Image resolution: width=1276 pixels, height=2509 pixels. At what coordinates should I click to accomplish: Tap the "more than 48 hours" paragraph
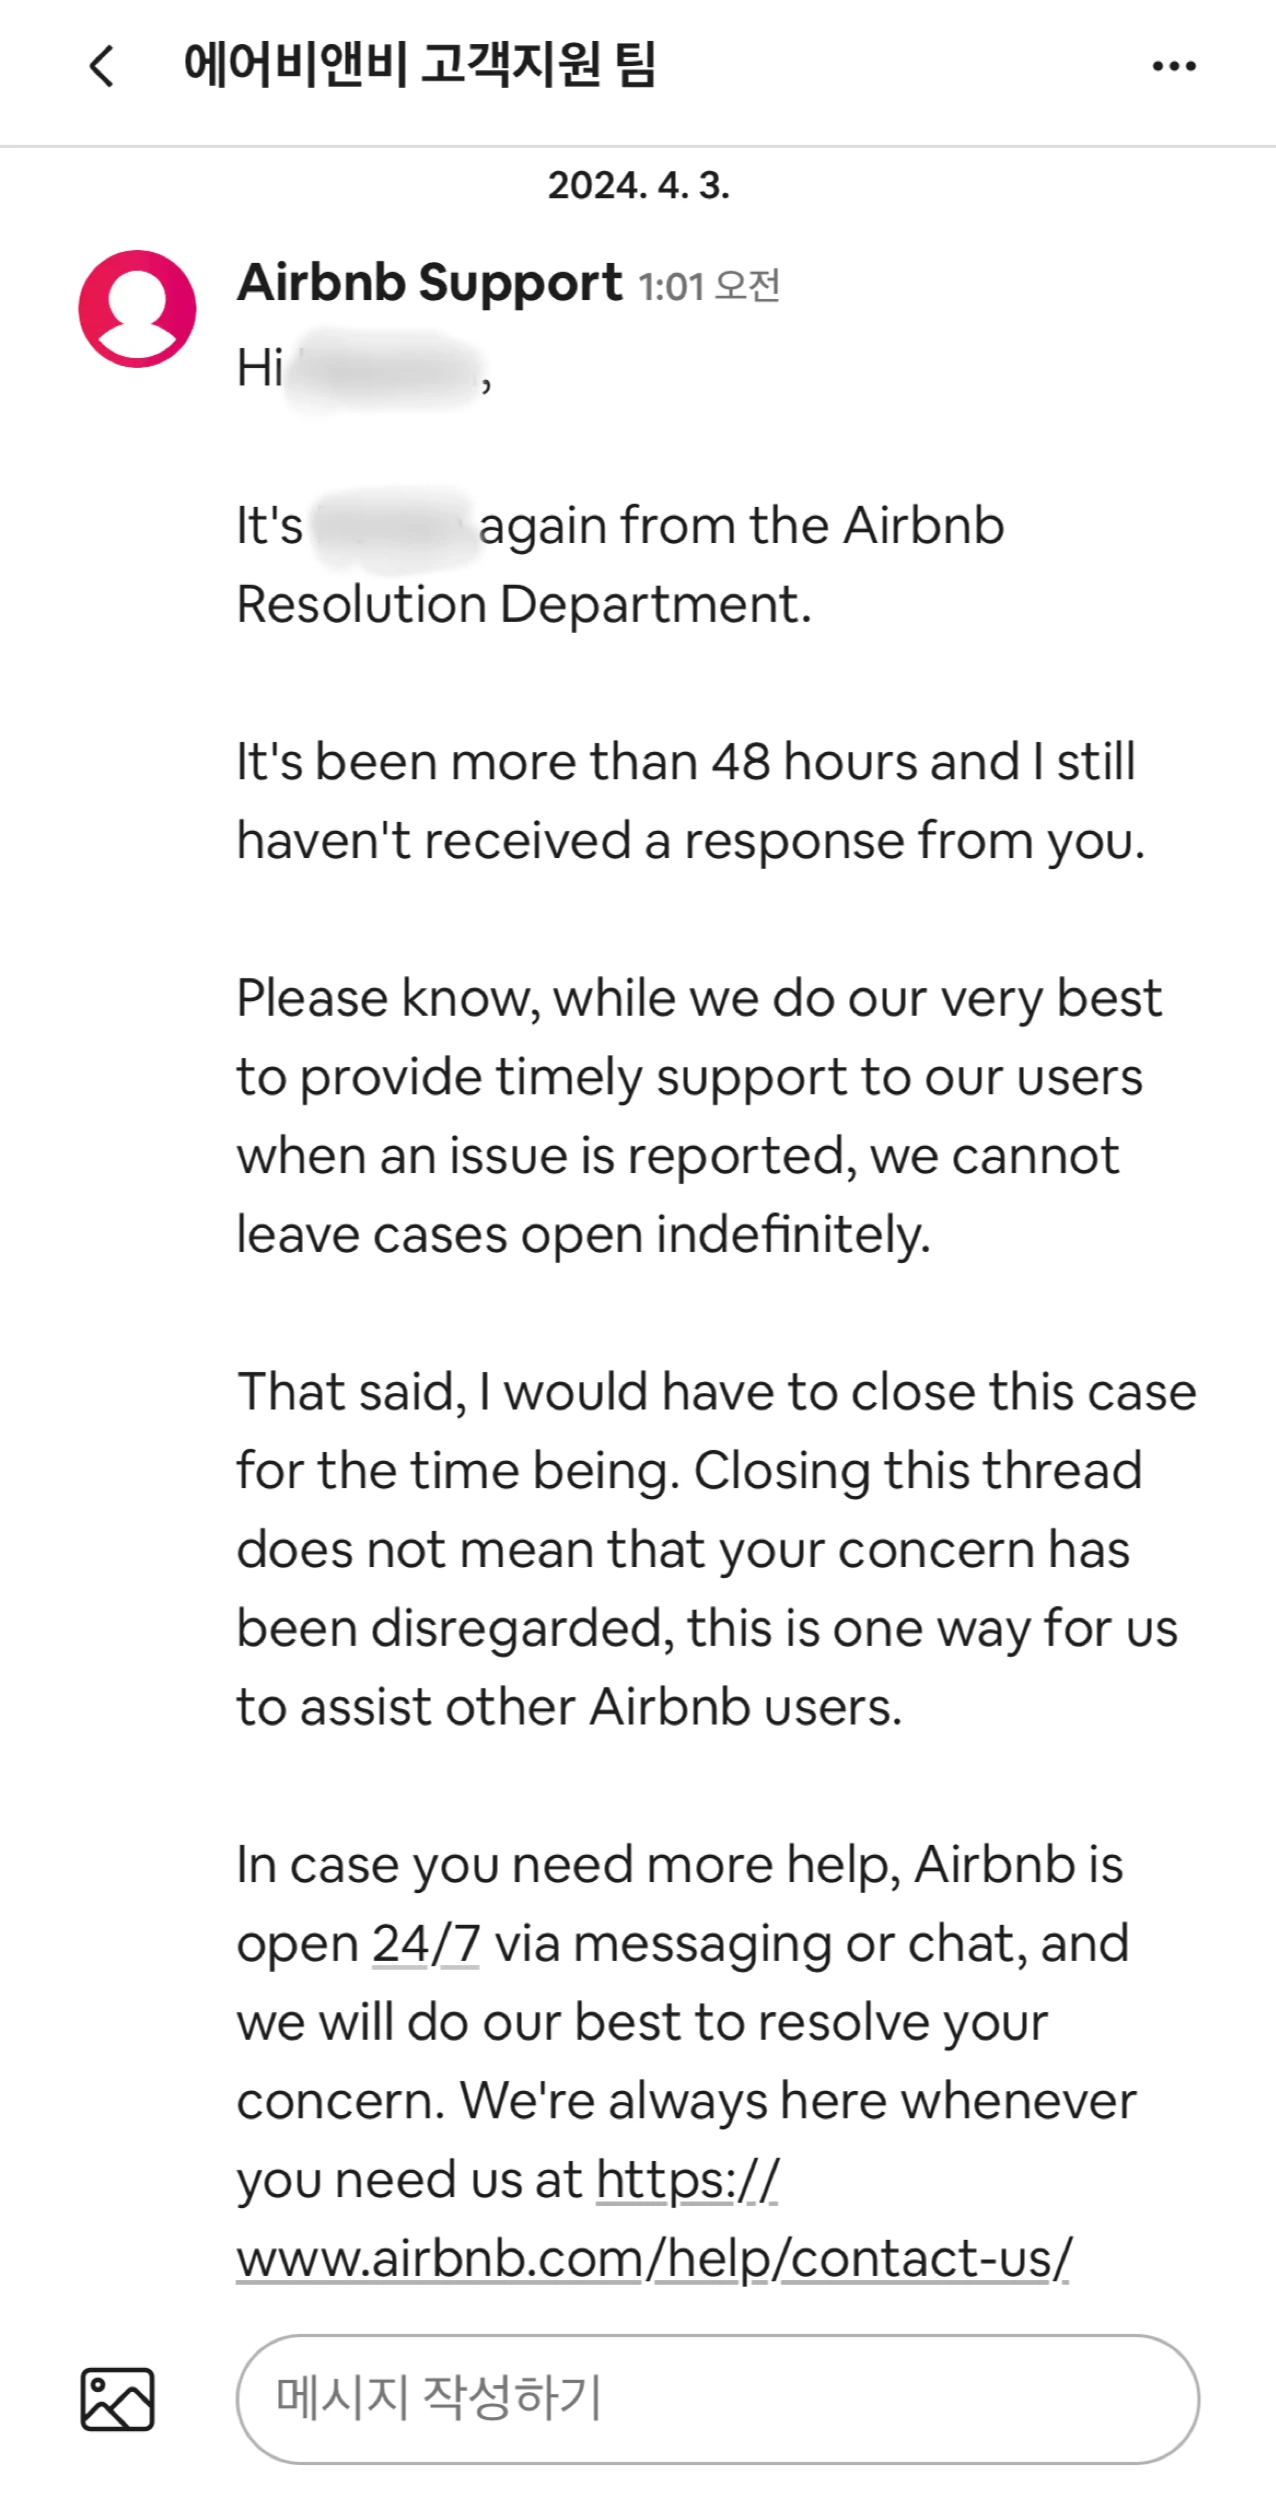[687, 801]
